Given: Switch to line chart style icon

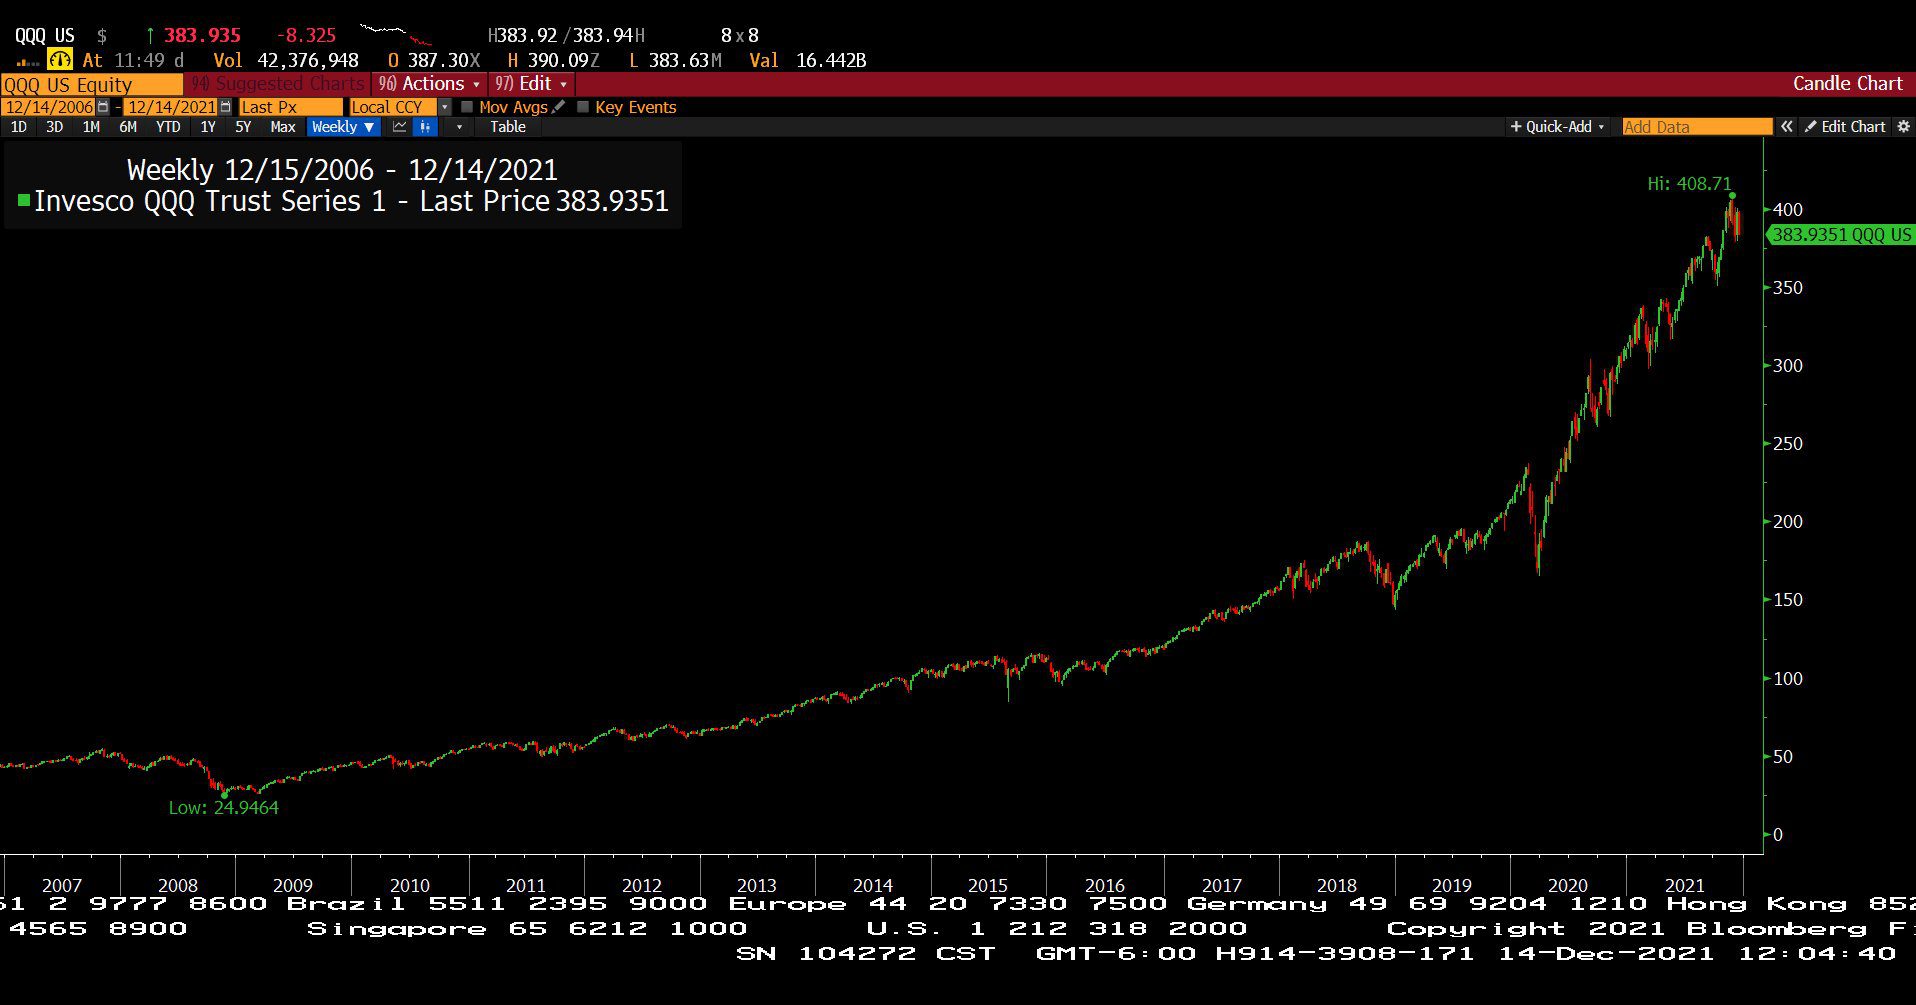Looking at the screenshot, I should pyautogui.click(x=400, y=127).
